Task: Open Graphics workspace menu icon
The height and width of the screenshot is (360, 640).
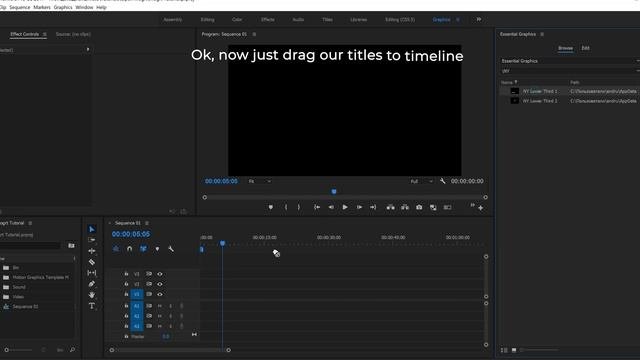Action: [x=458, y=20]
